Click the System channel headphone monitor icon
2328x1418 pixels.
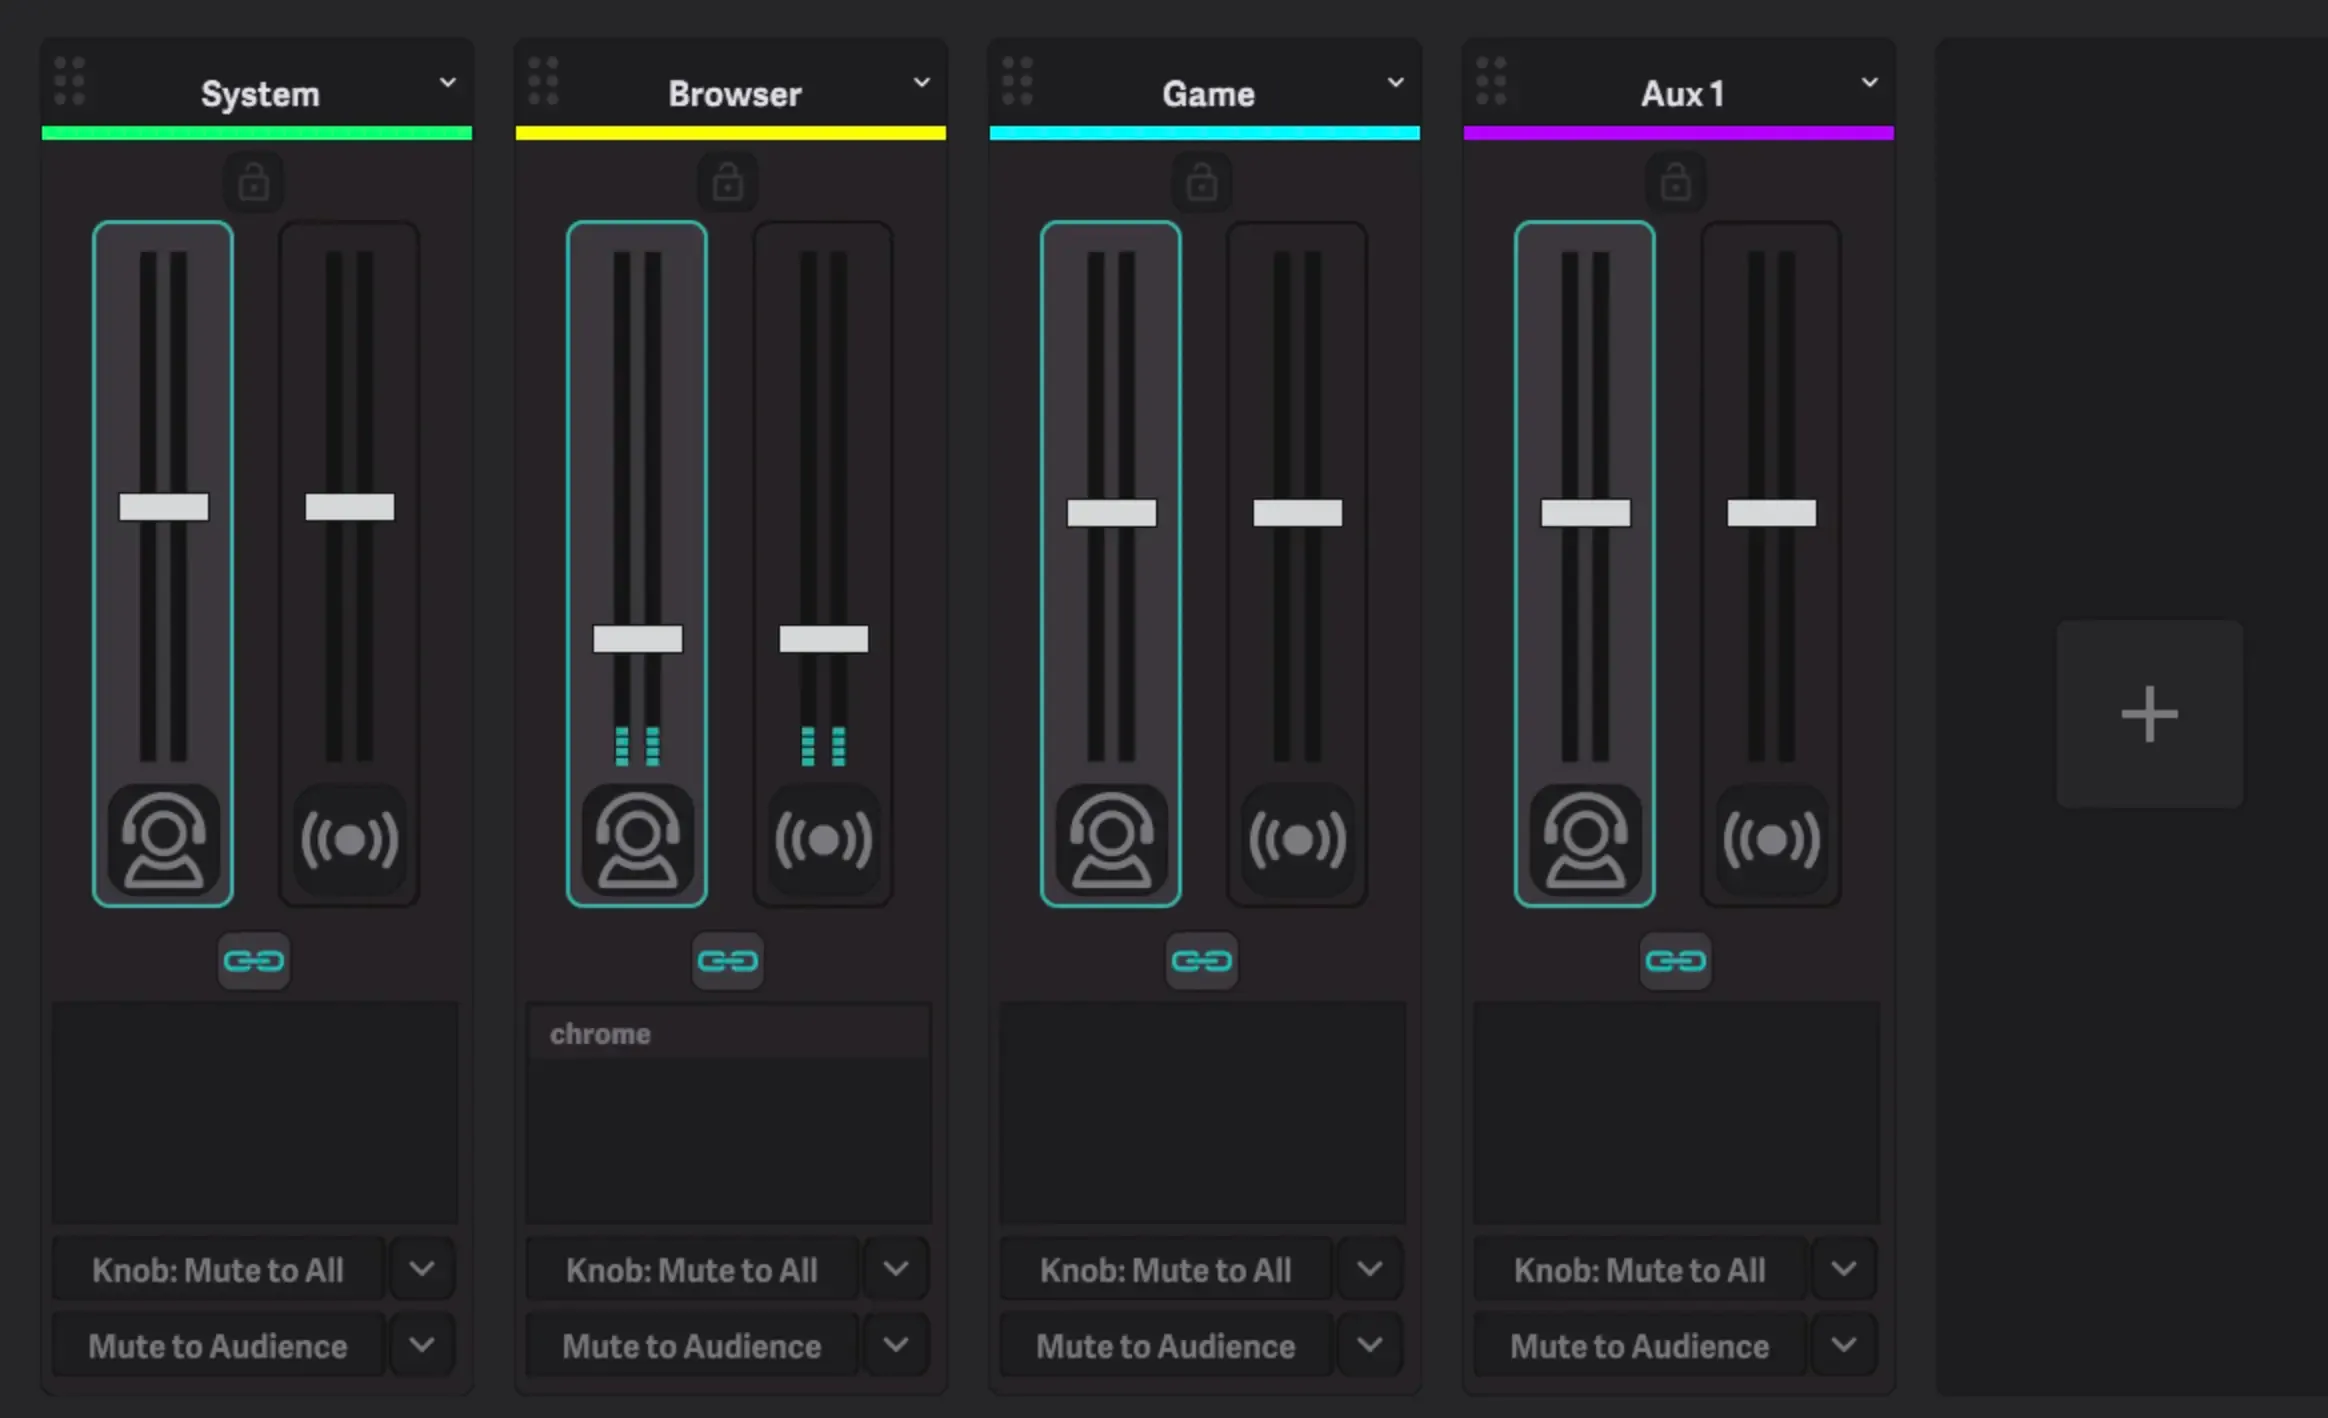tap(163, 840)
